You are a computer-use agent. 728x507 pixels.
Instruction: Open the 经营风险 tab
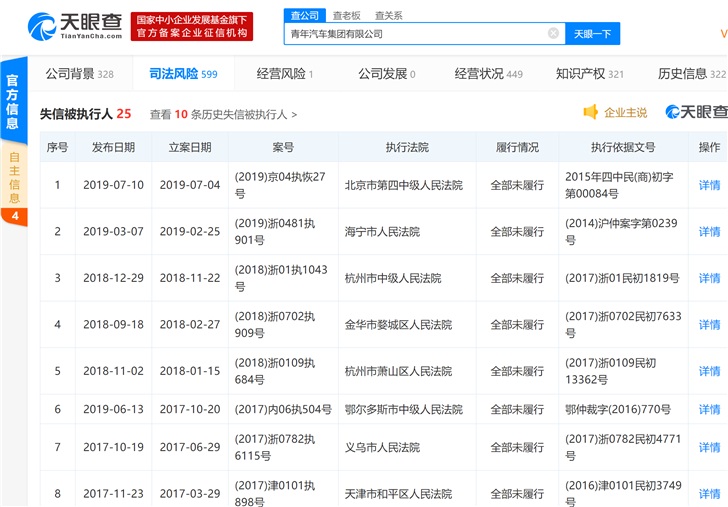285,74
